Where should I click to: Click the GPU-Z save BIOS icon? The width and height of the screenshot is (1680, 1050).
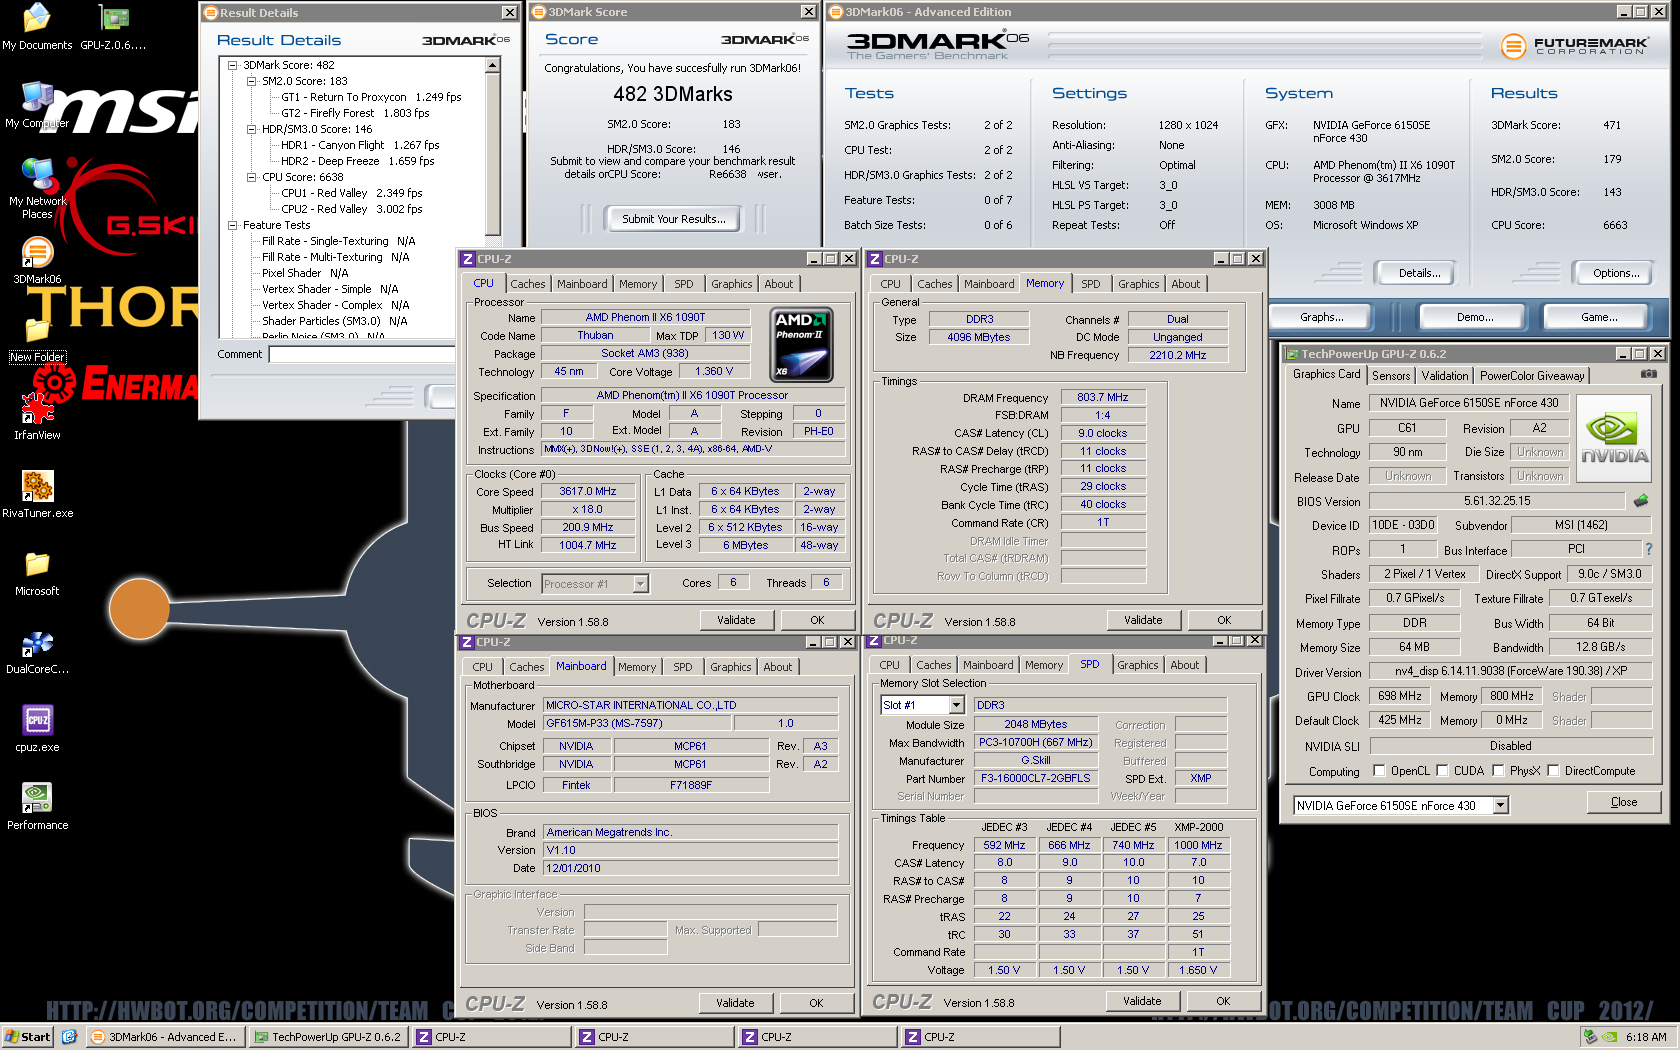(1641, 501)
